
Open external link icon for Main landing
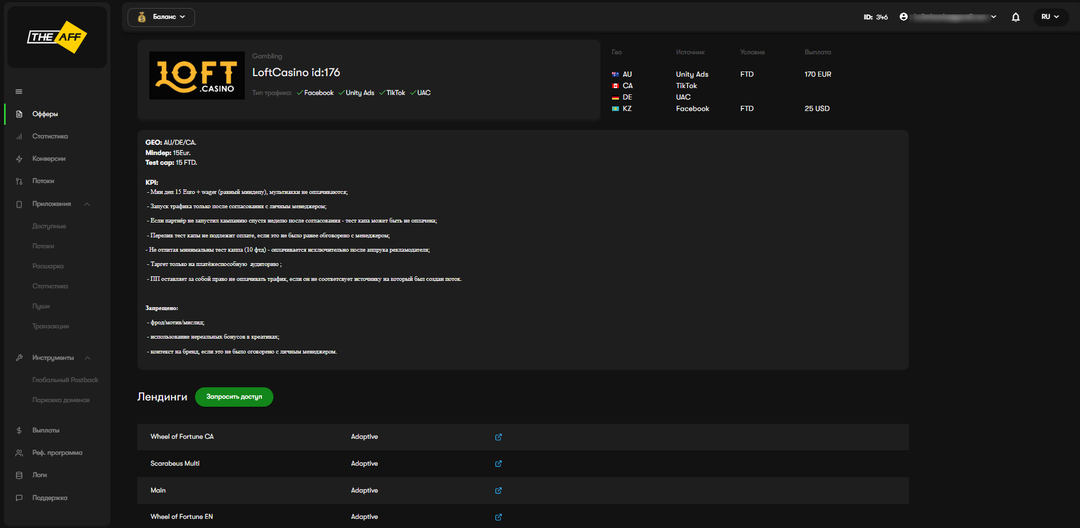[x=498, y=491]
